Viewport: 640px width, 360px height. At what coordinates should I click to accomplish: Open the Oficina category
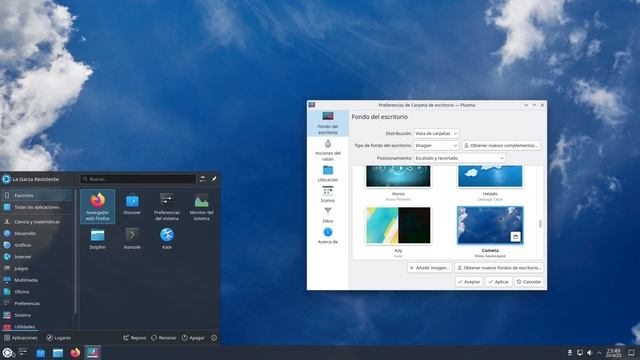(x=37, y=292)
